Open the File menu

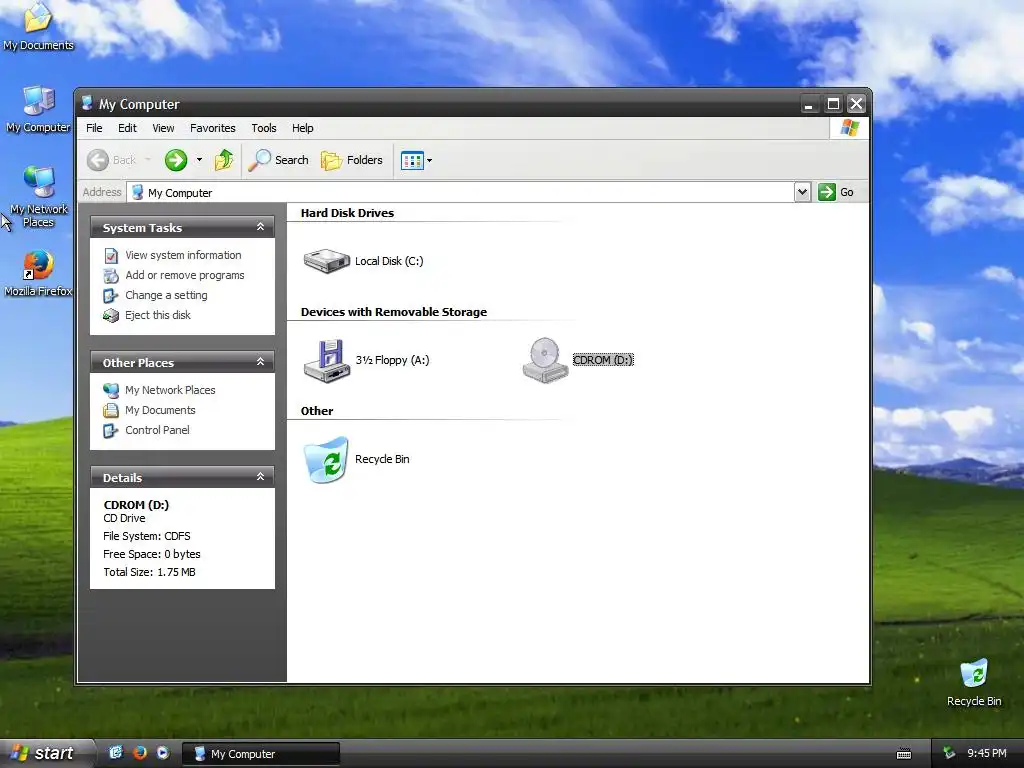point(94,128)
